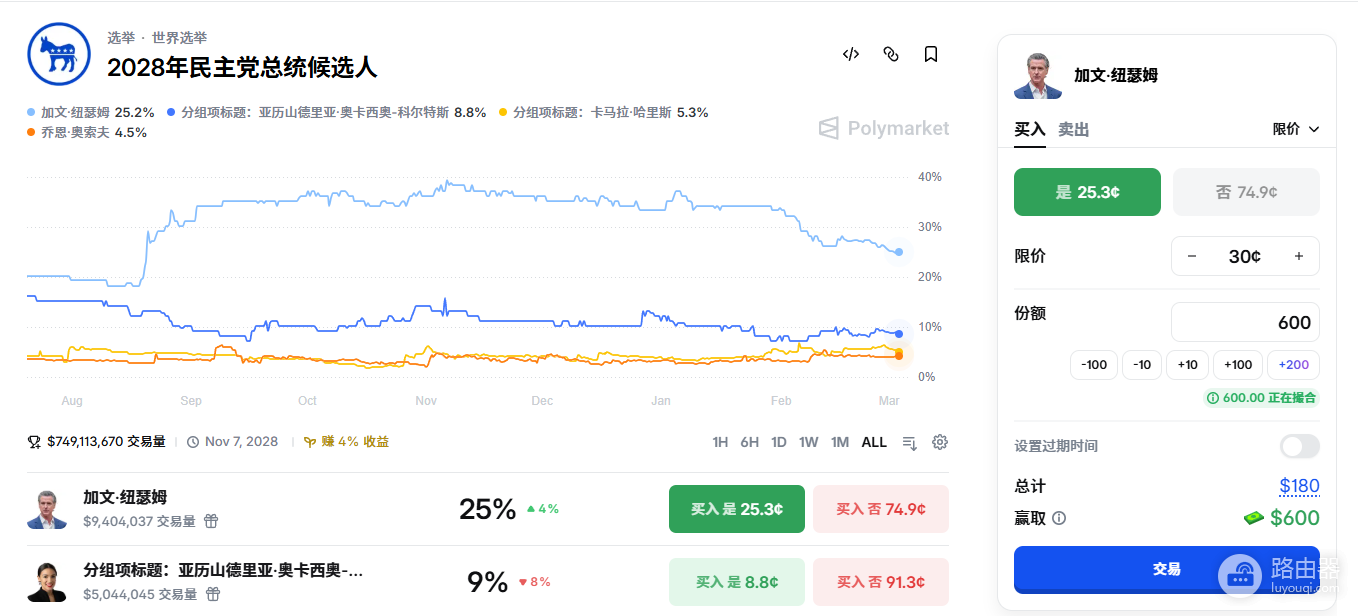
Task: Choose 否 74.9¢ in trade panel
Action: (x=1246, y=192)
